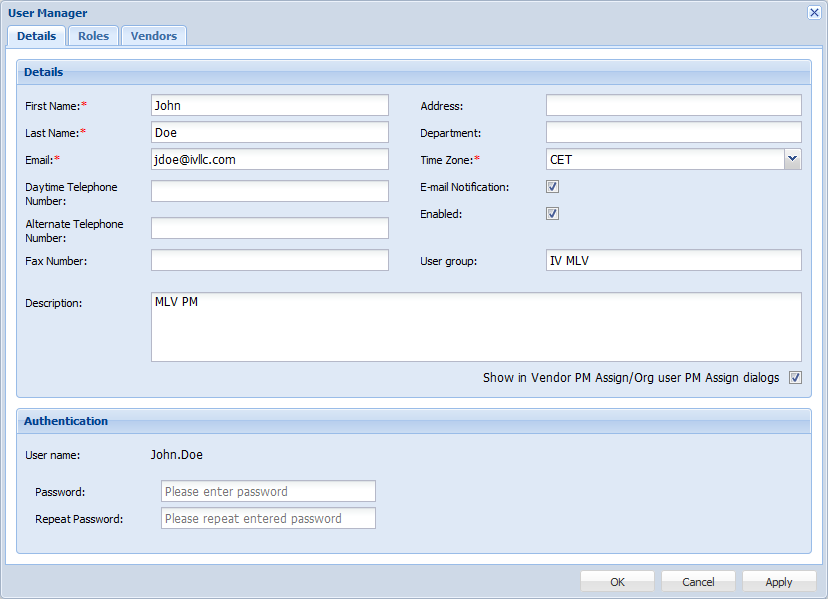Select the Daytime Telephone Number field
The height and width of the screenshot is (599, 828).
(269, 191)
